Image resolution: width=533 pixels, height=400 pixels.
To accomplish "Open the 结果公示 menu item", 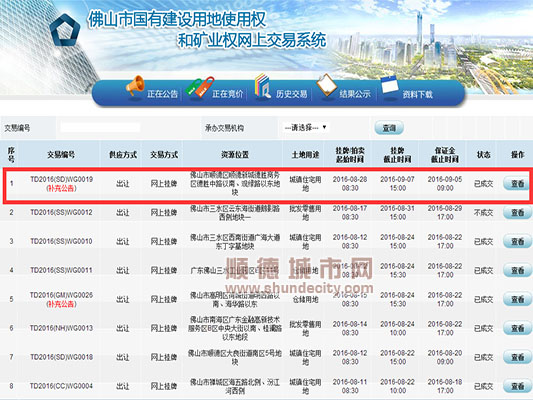I will pyautogui.click(x=355, y=94).
